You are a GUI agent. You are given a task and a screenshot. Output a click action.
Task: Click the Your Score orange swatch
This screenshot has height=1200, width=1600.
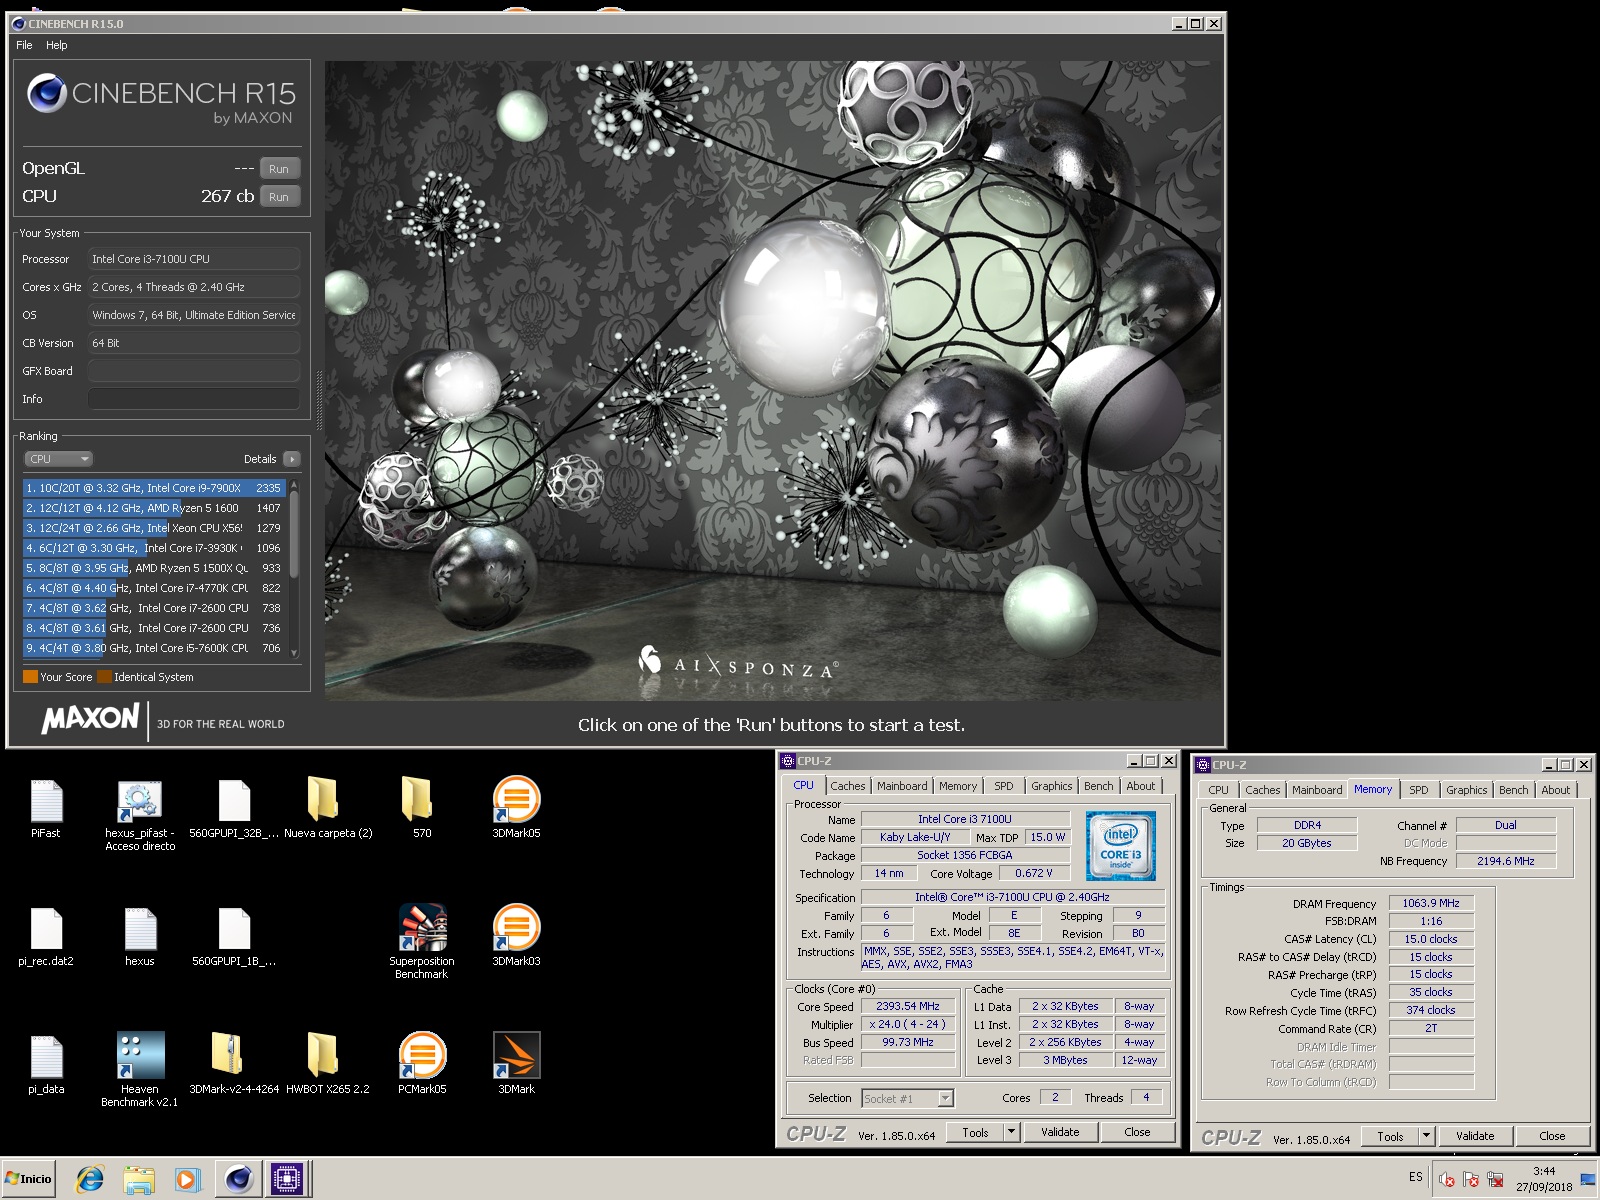(x=30, y=677)
